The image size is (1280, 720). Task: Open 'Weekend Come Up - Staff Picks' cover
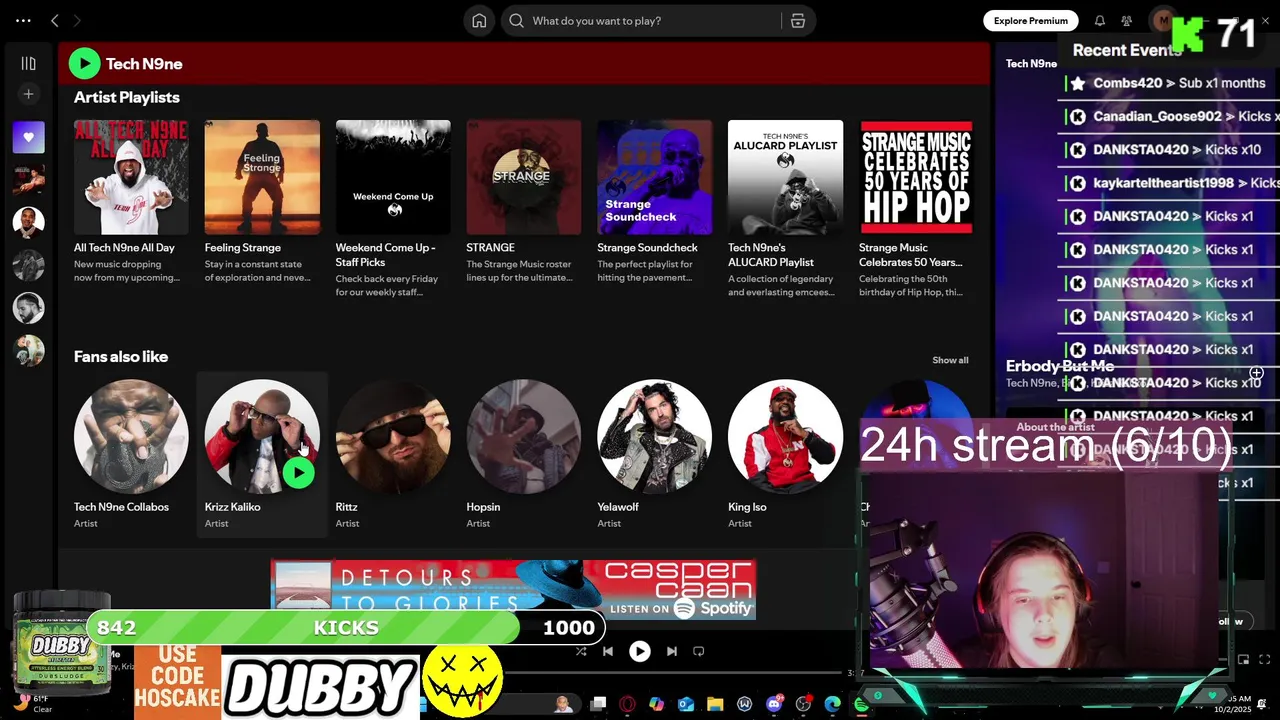point(393,177)
